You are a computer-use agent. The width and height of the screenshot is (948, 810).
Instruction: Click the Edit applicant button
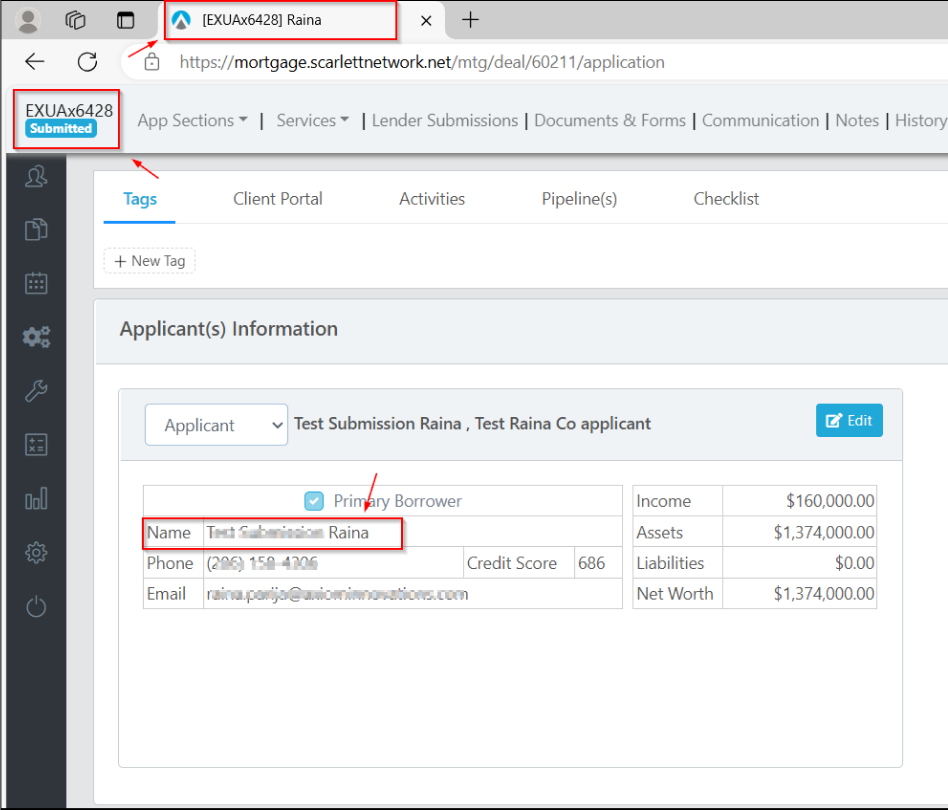pos(849,421)
